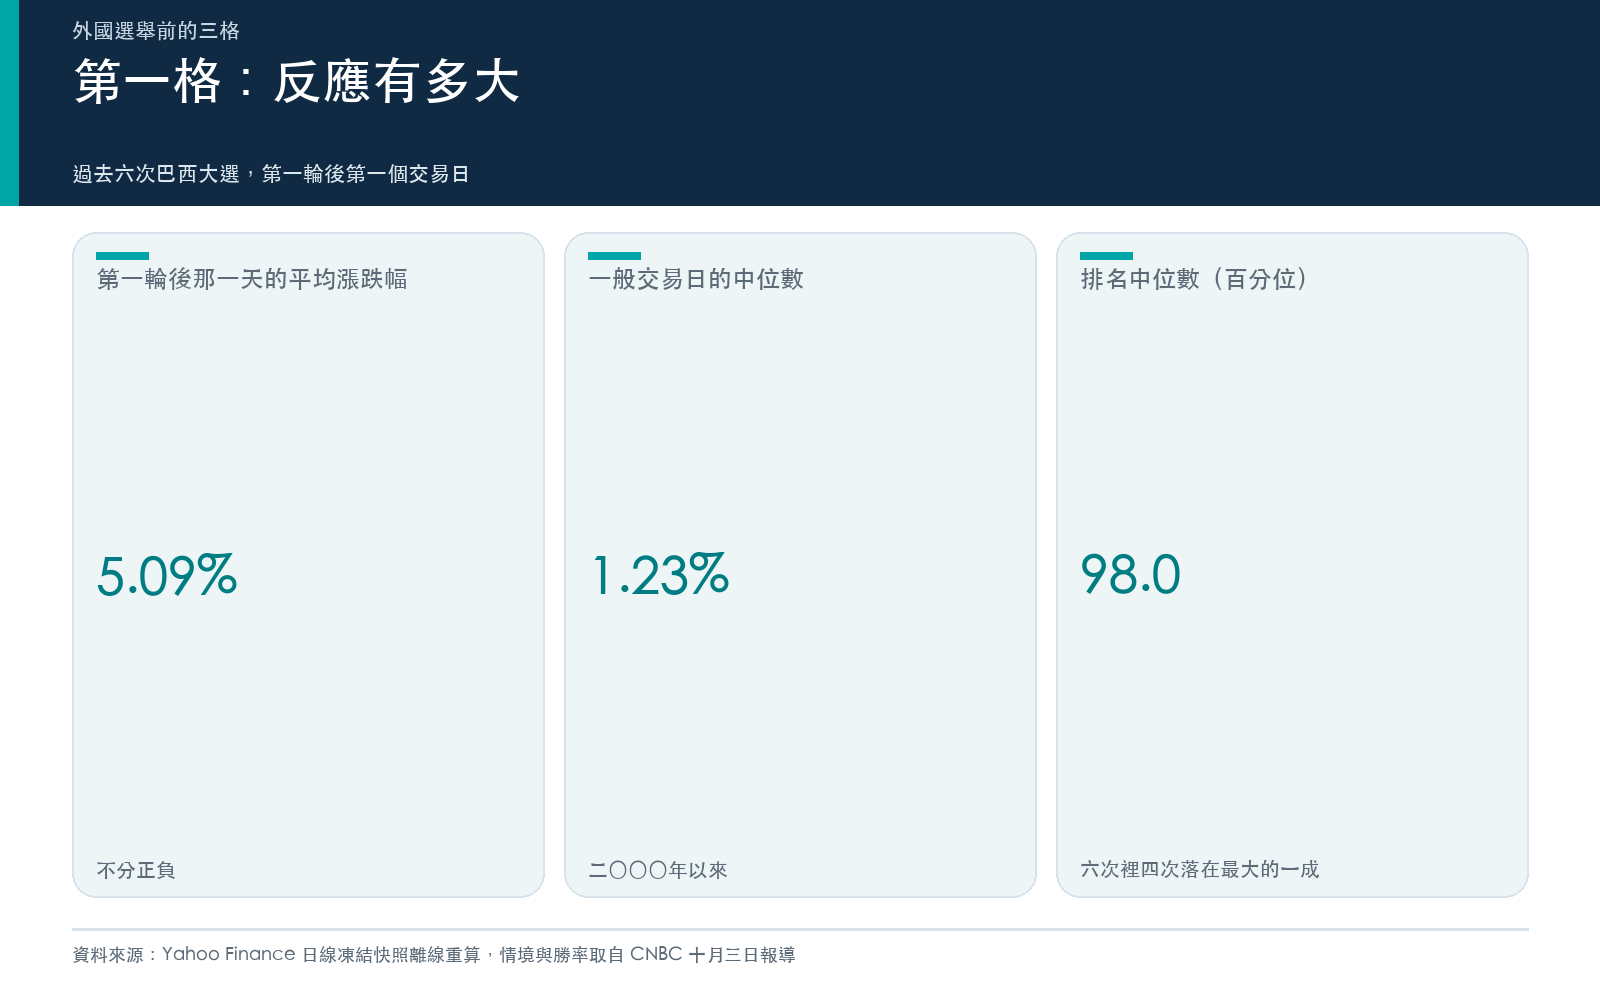Image resolution: width=1600 pixels, height=1000 pixels.
Task: Click the card label 一般交易日的中位數
Action: tap(696, 279)
